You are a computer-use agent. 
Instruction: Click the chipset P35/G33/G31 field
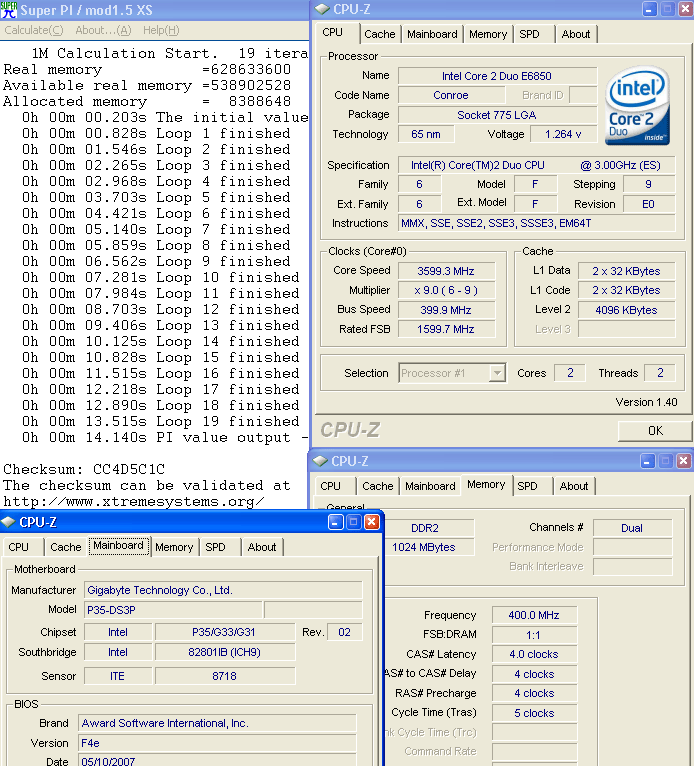tap(224, 632)
